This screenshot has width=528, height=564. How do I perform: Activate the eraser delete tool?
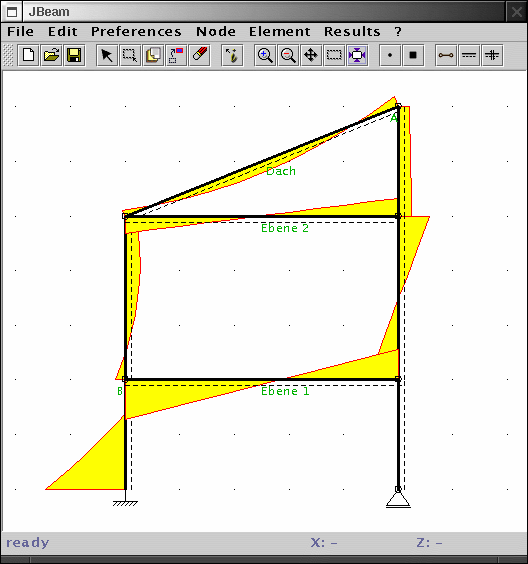coord(200,55)
